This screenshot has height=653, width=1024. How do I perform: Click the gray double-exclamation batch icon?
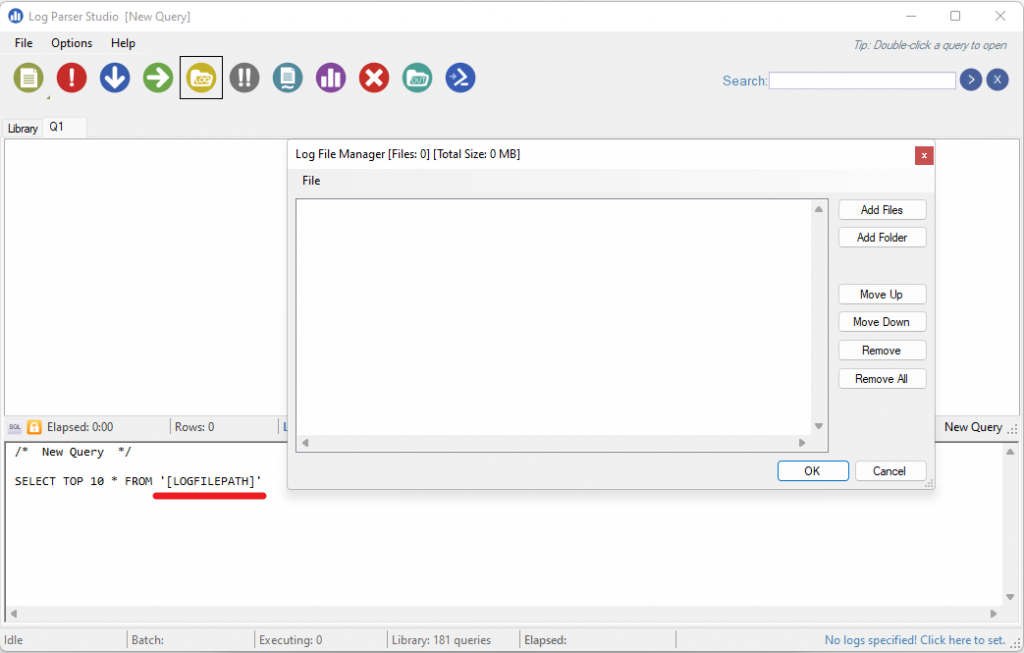coord(245,78)
